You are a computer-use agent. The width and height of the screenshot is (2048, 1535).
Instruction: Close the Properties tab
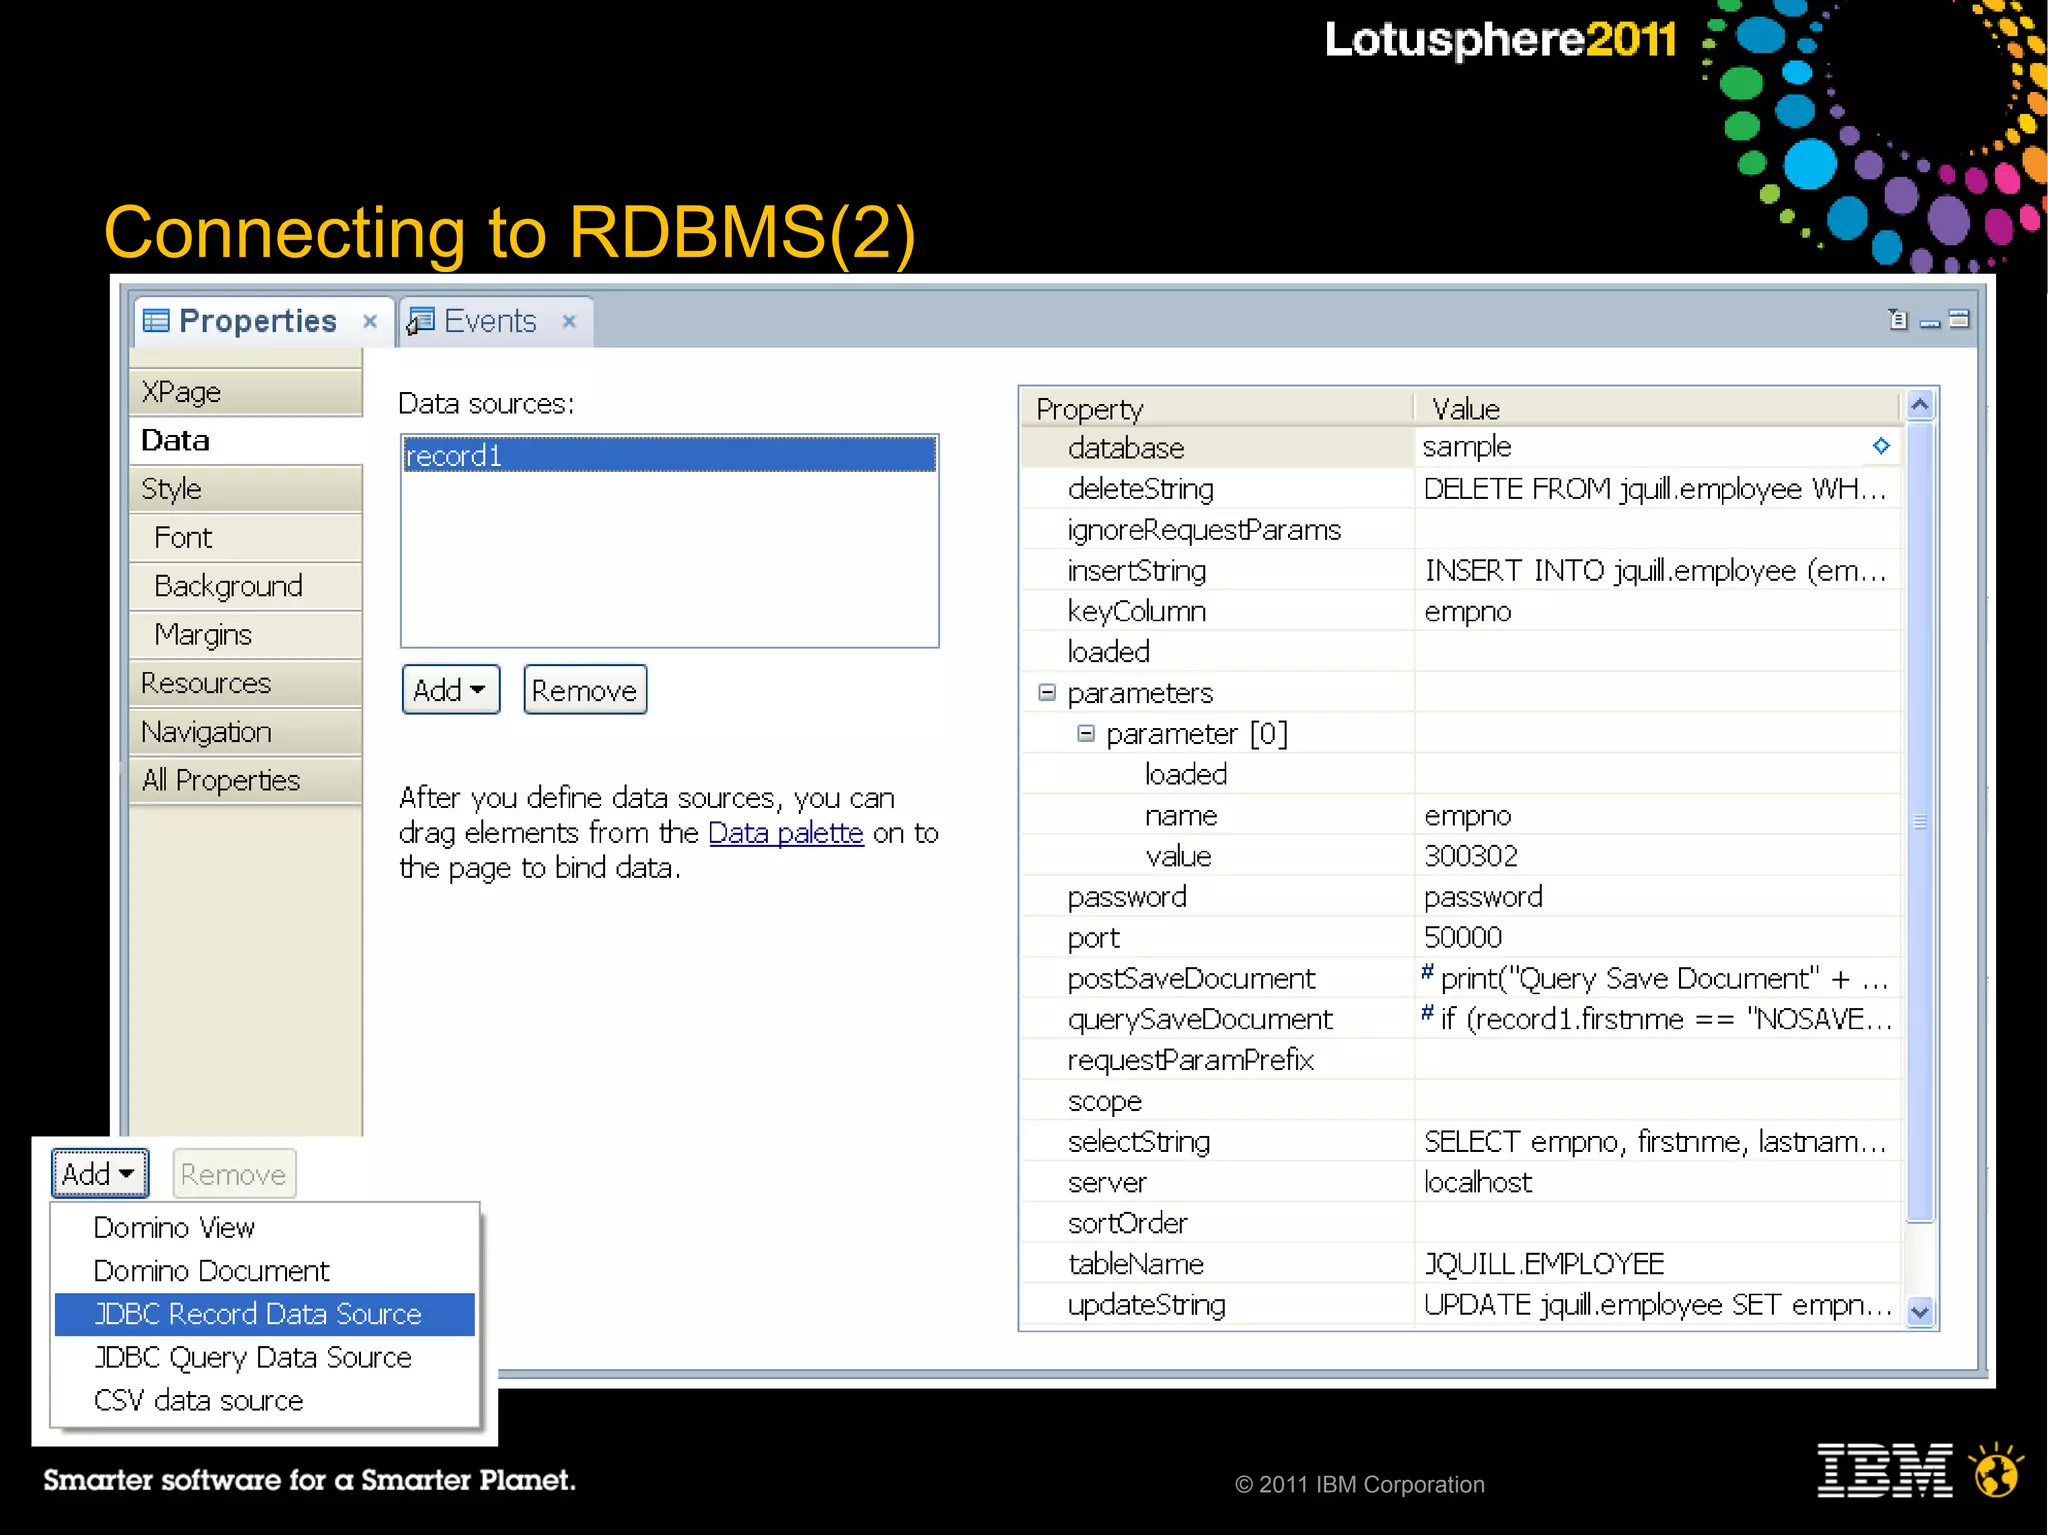click(x=370, y=322)
